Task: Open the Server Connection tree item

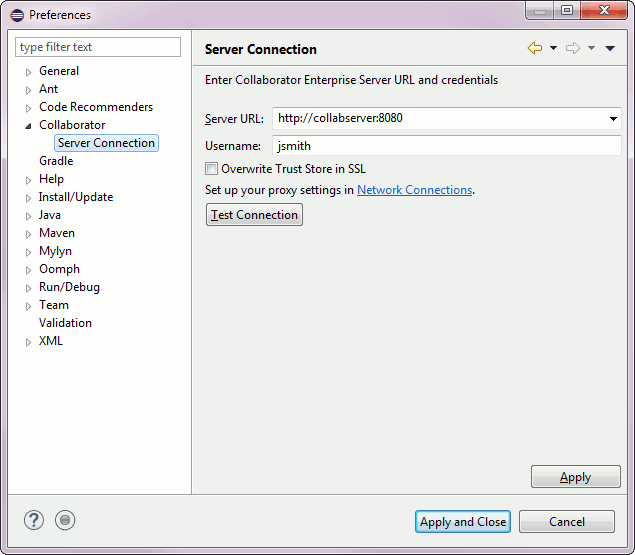Action: point(106,143)
